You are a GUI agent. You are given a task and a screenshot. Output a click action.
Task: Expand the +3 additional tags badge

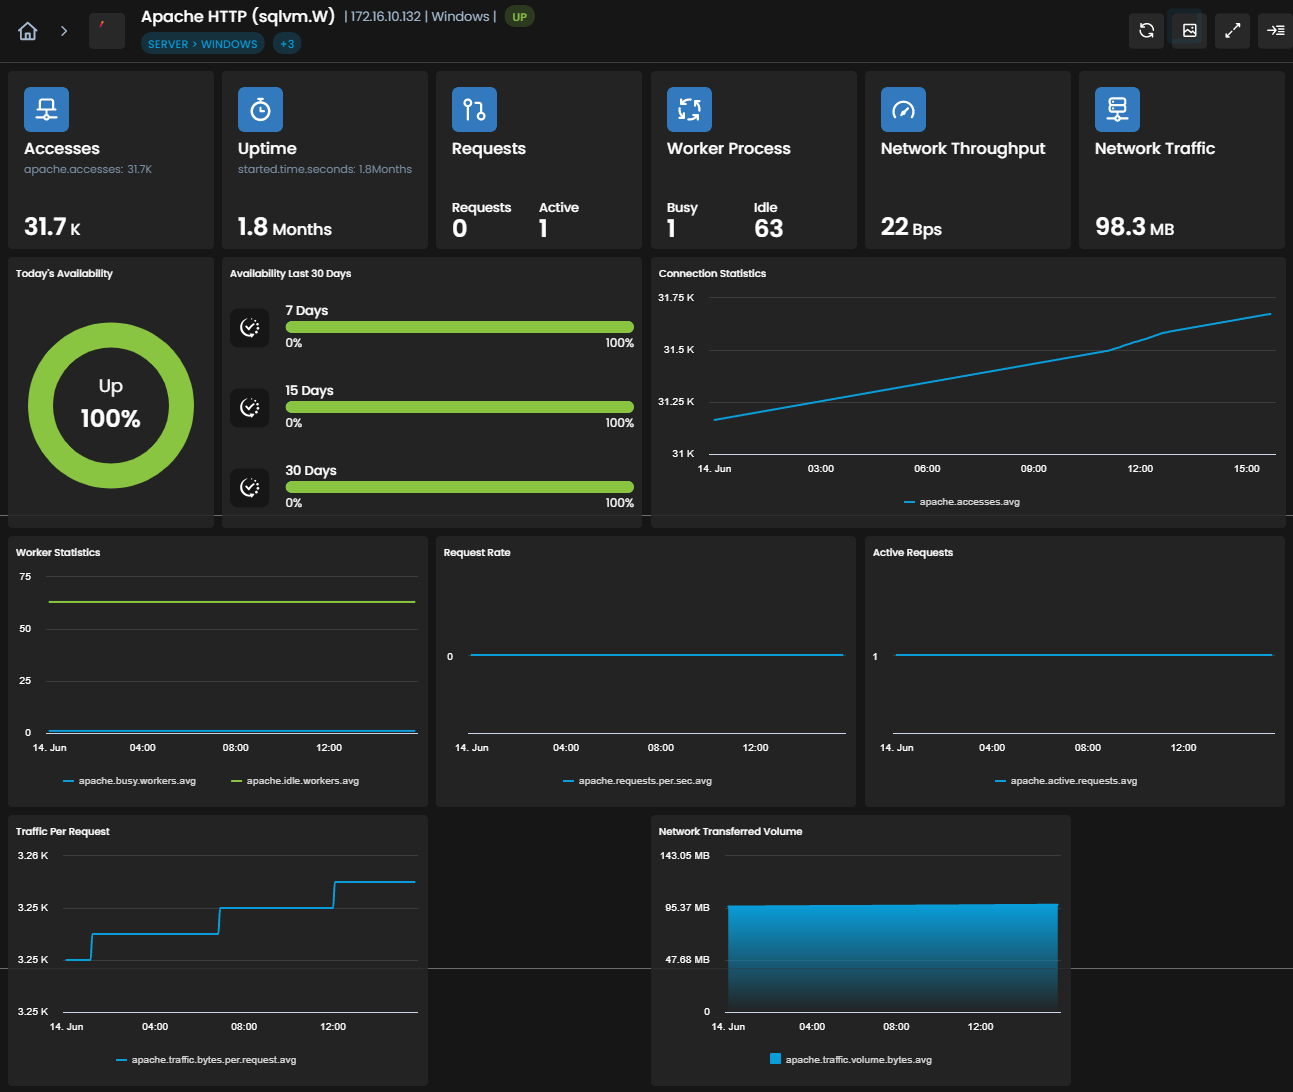tap(287, 44)
